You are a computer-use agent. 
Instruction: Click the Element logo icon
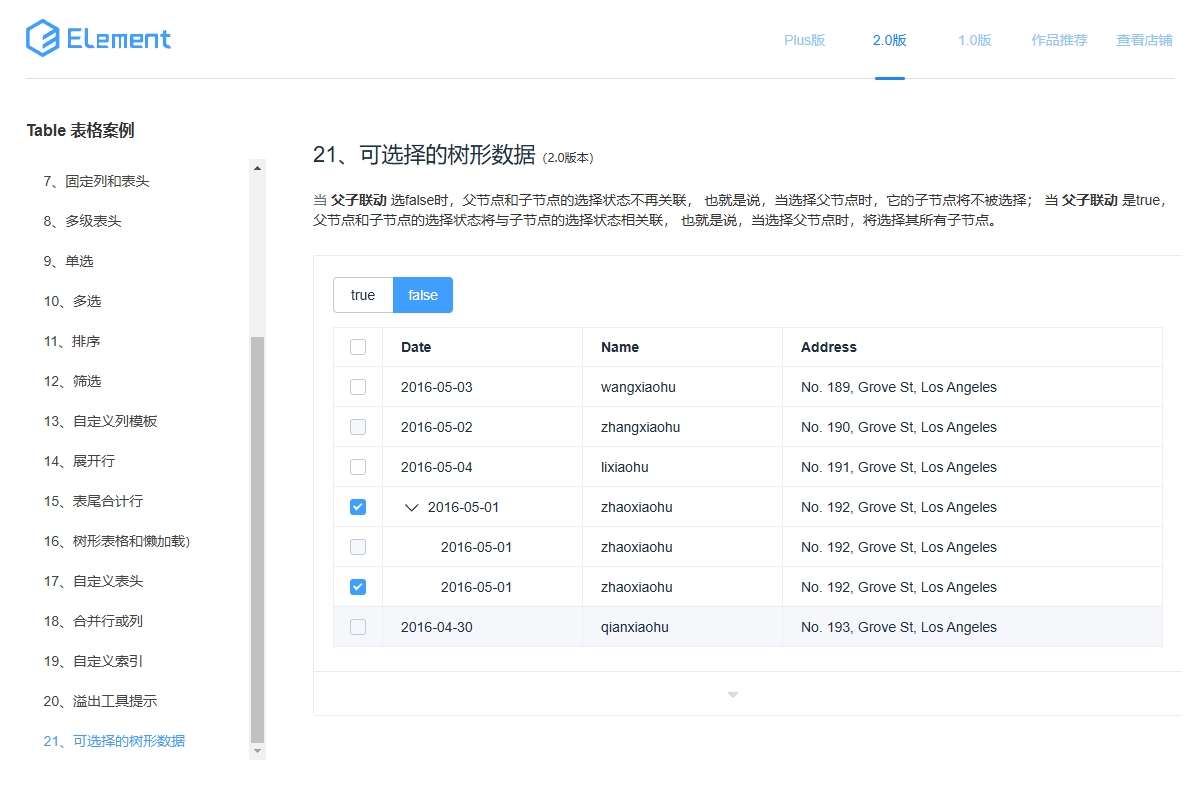pyautogui.click(x=43, y=39)
